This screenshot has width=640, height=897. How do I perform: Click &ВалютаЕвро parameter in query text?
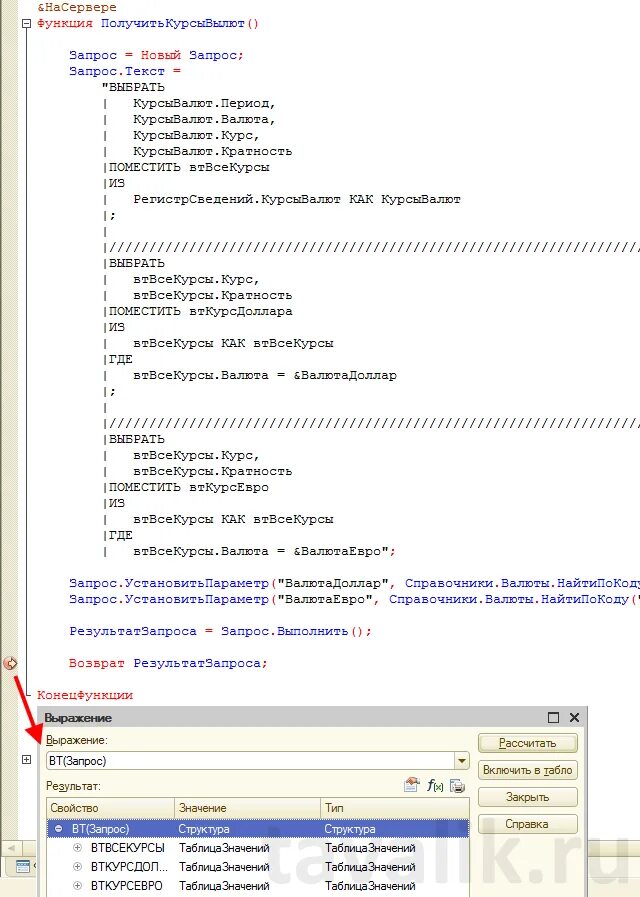337,552
